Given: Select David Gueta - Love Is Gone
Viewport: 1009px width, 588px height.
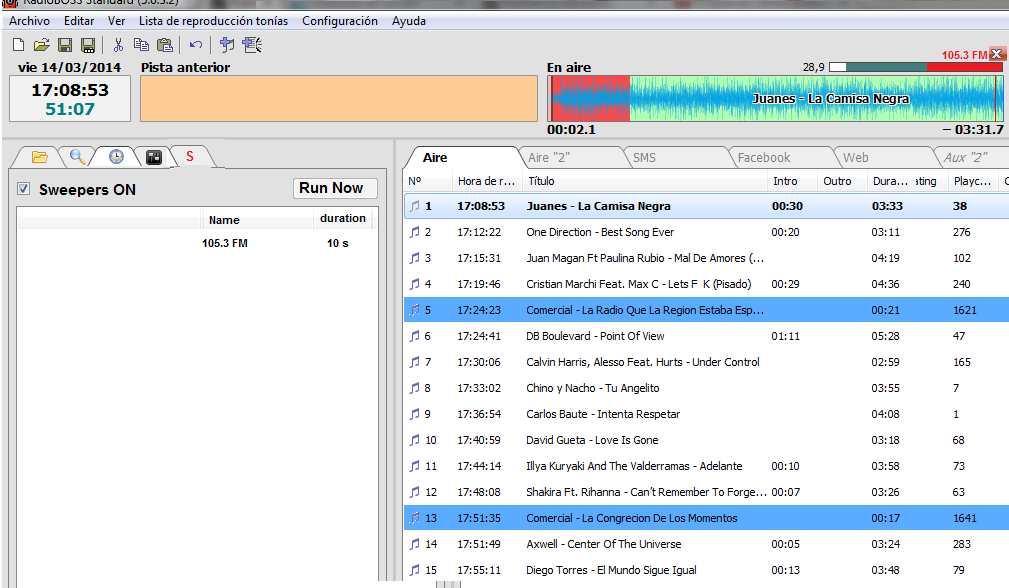Looking at the screenshot, I should click(706, 440).
